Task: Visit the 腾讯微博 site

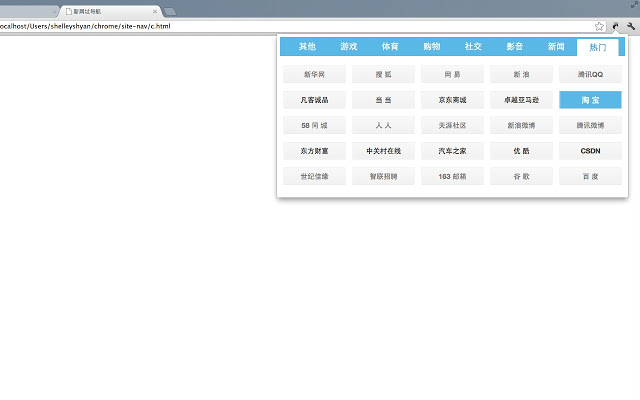Action: click(x=590, y=125)
